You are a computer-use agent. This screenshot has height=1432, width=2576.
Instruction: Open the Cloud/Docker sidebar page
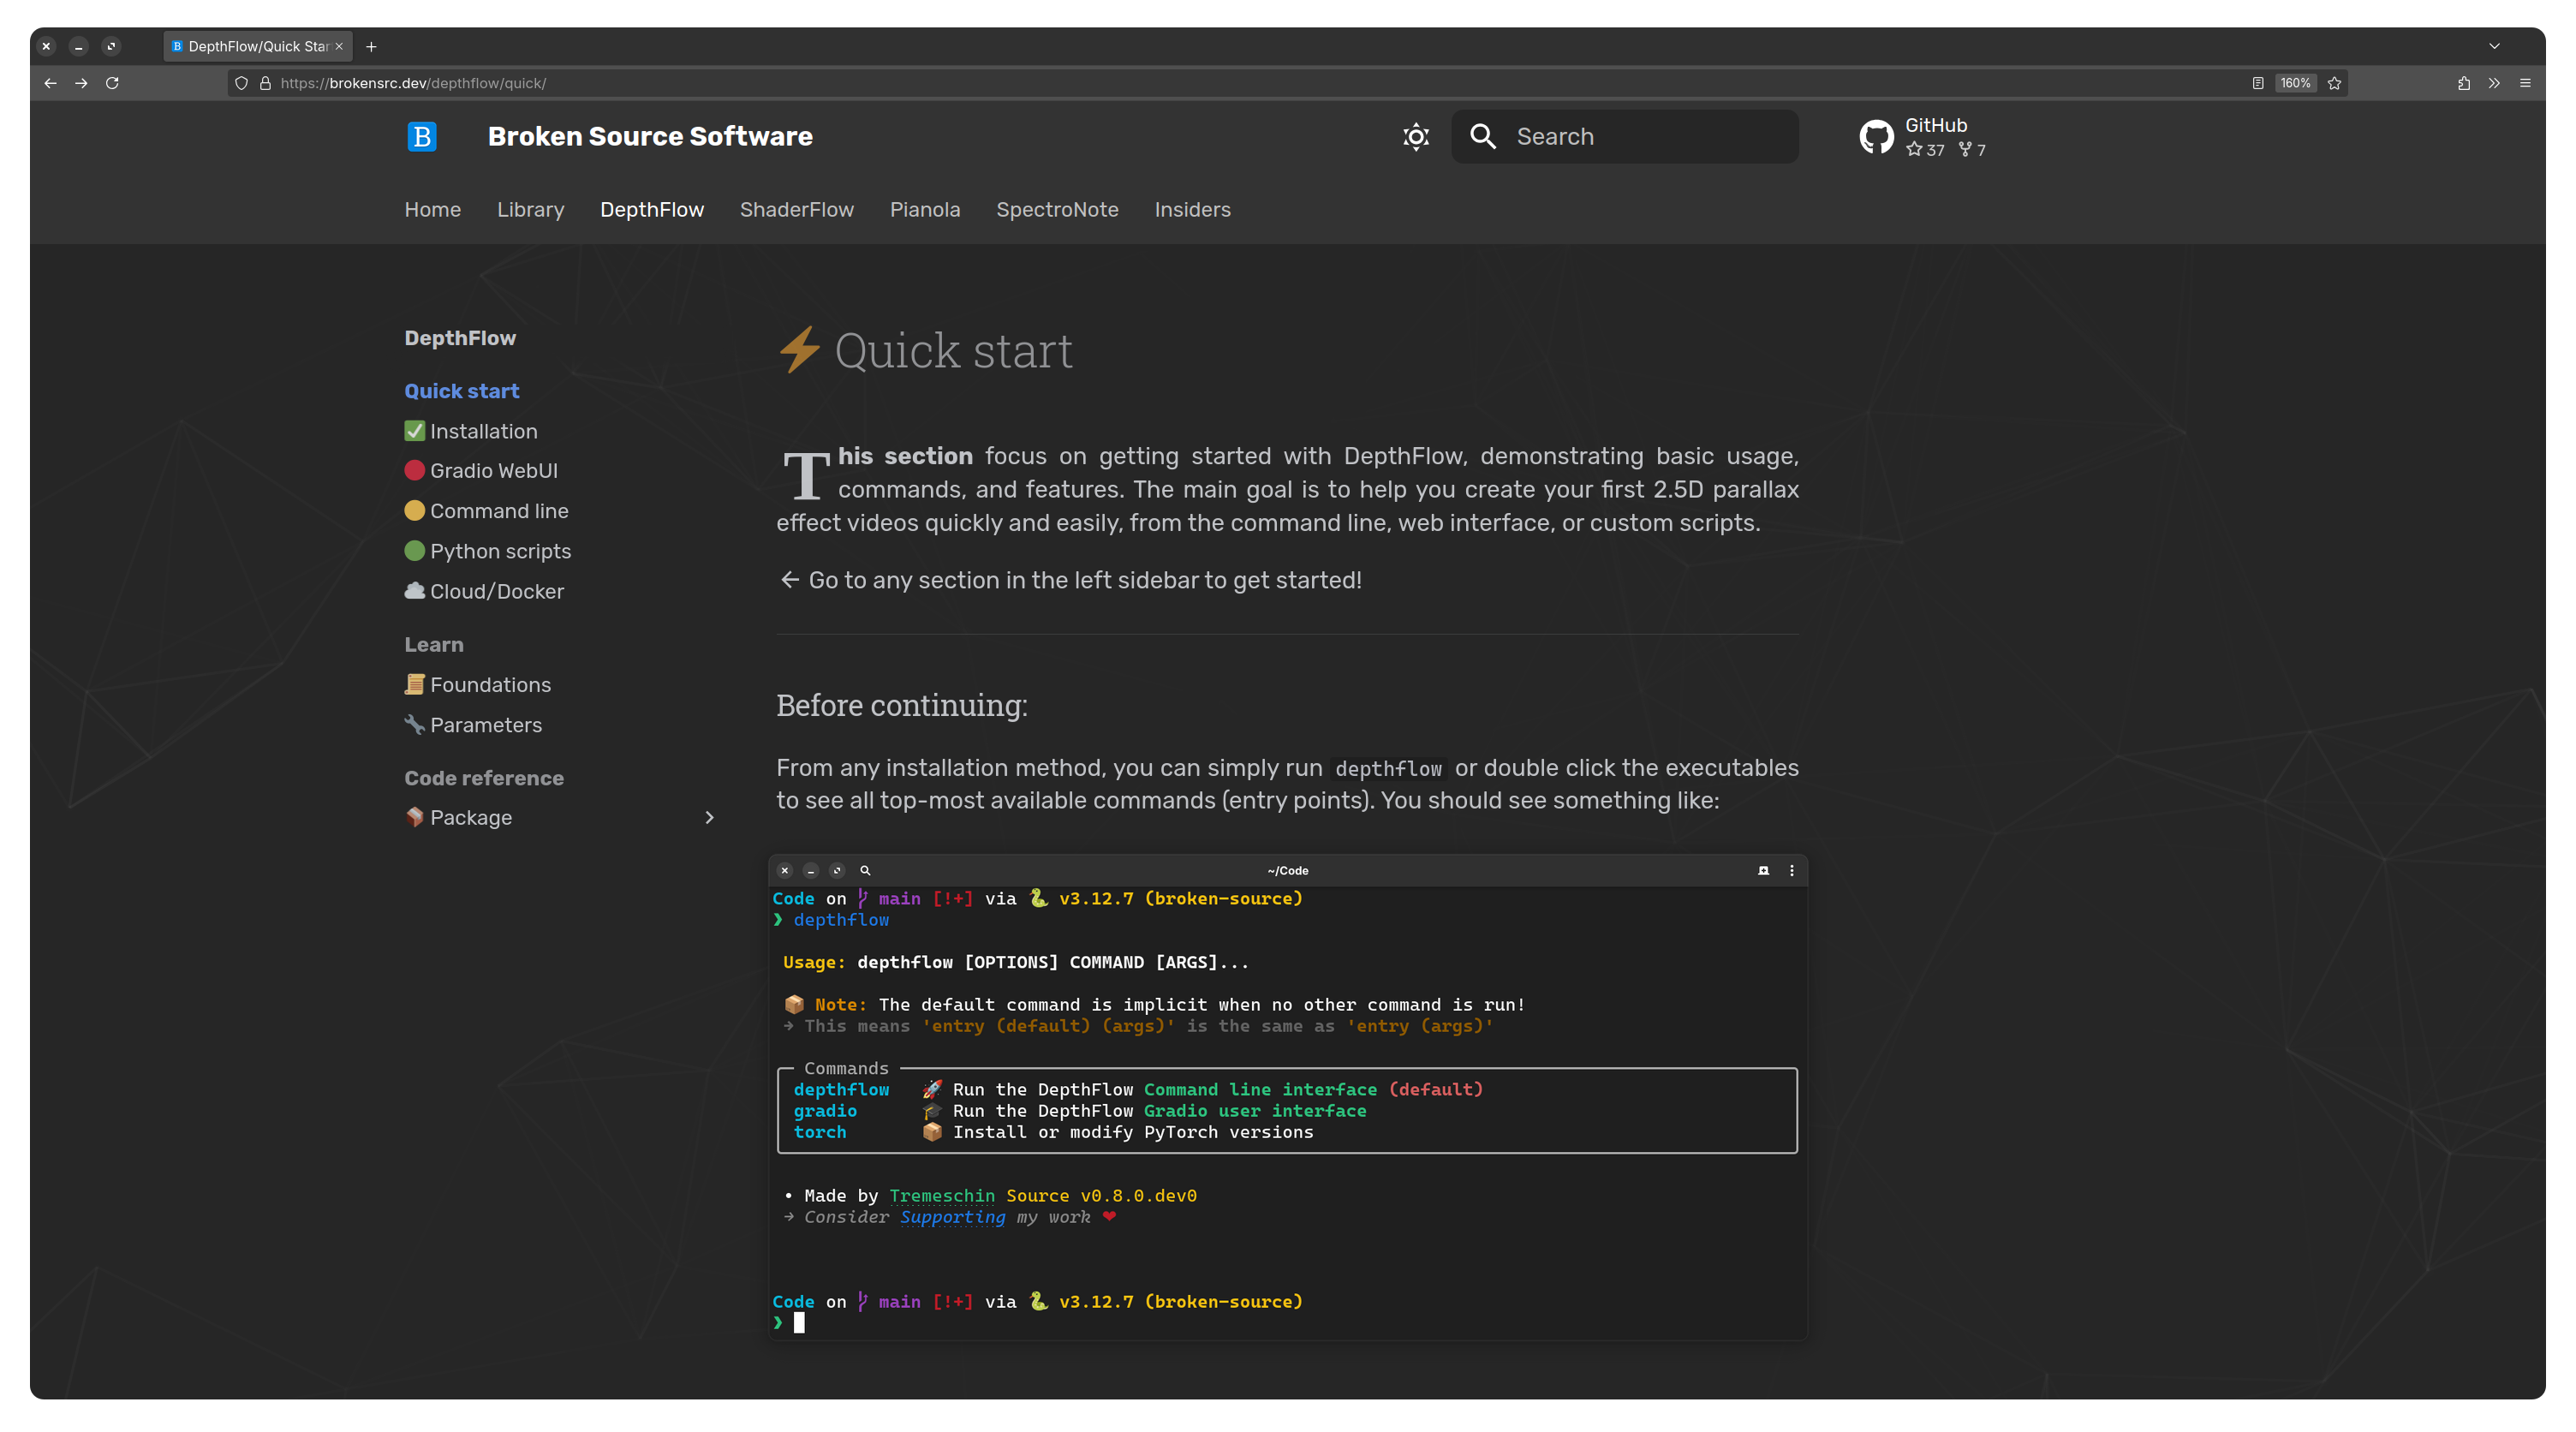click(x=484, y=591)
